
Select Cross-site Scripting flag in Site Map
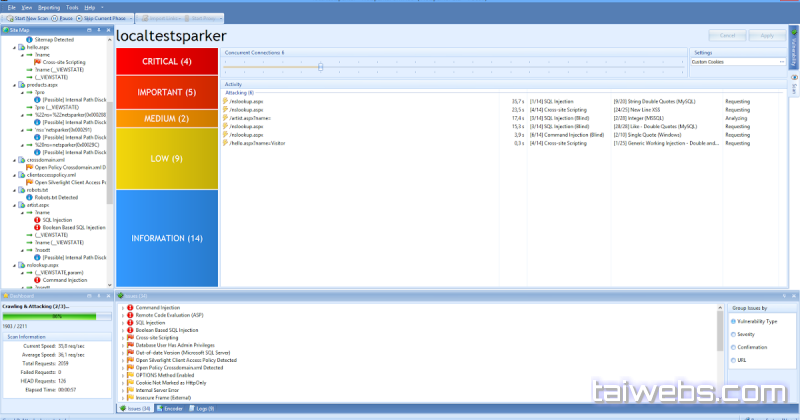click(x=38, y=61)
